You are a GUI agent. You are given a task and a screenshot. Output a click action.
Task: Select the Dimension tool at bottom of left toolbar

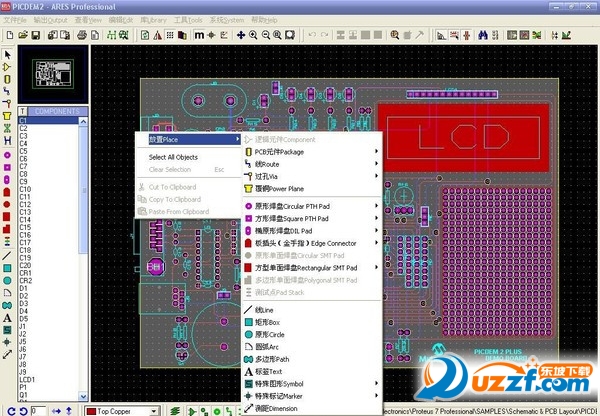(7, 354)
